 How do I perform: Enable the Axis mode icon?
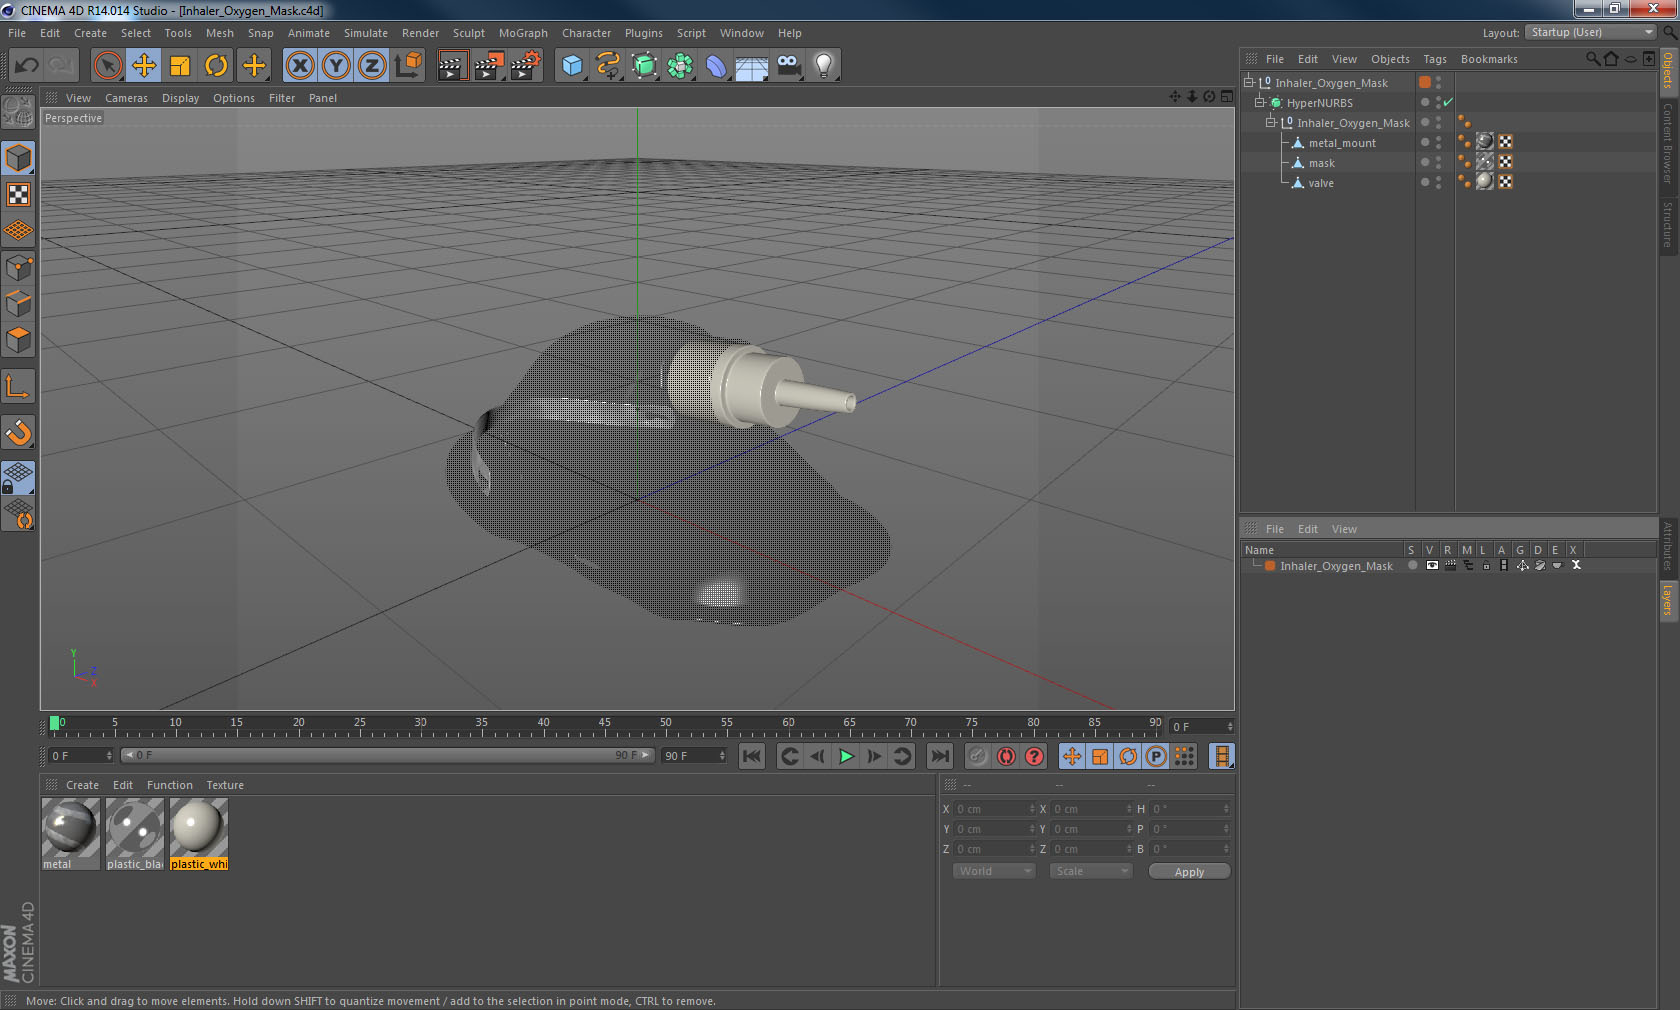tap(18, 387)
